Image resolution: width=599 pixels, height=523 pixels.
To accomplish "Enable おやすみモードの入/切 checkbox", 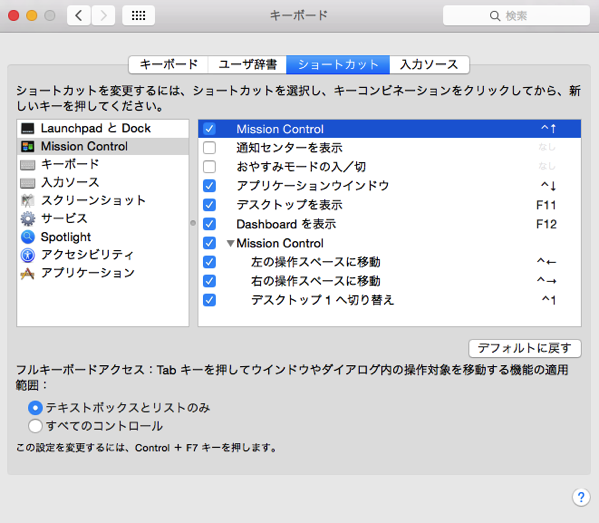I will tap(209, 167).
